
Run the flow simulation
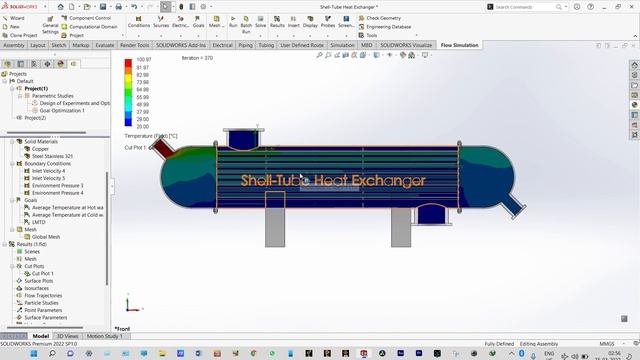pos(233,22)
